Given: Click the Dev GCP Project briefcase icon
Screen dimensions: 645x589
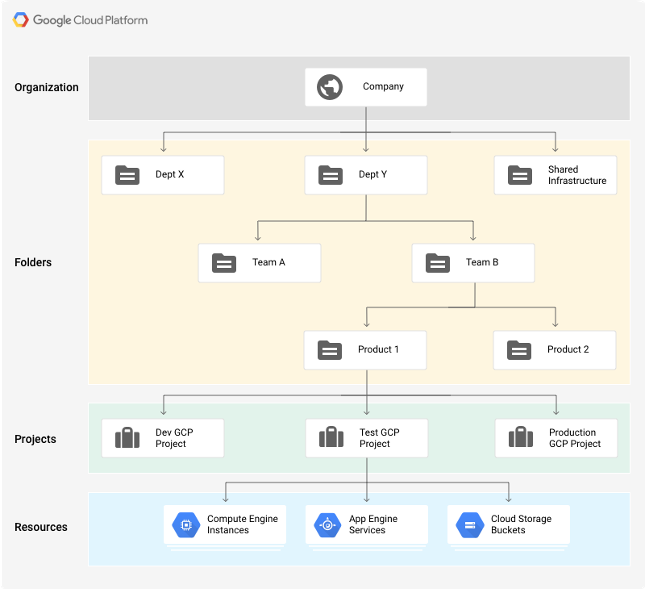Looking at the screenshot, I should (127, 437).
